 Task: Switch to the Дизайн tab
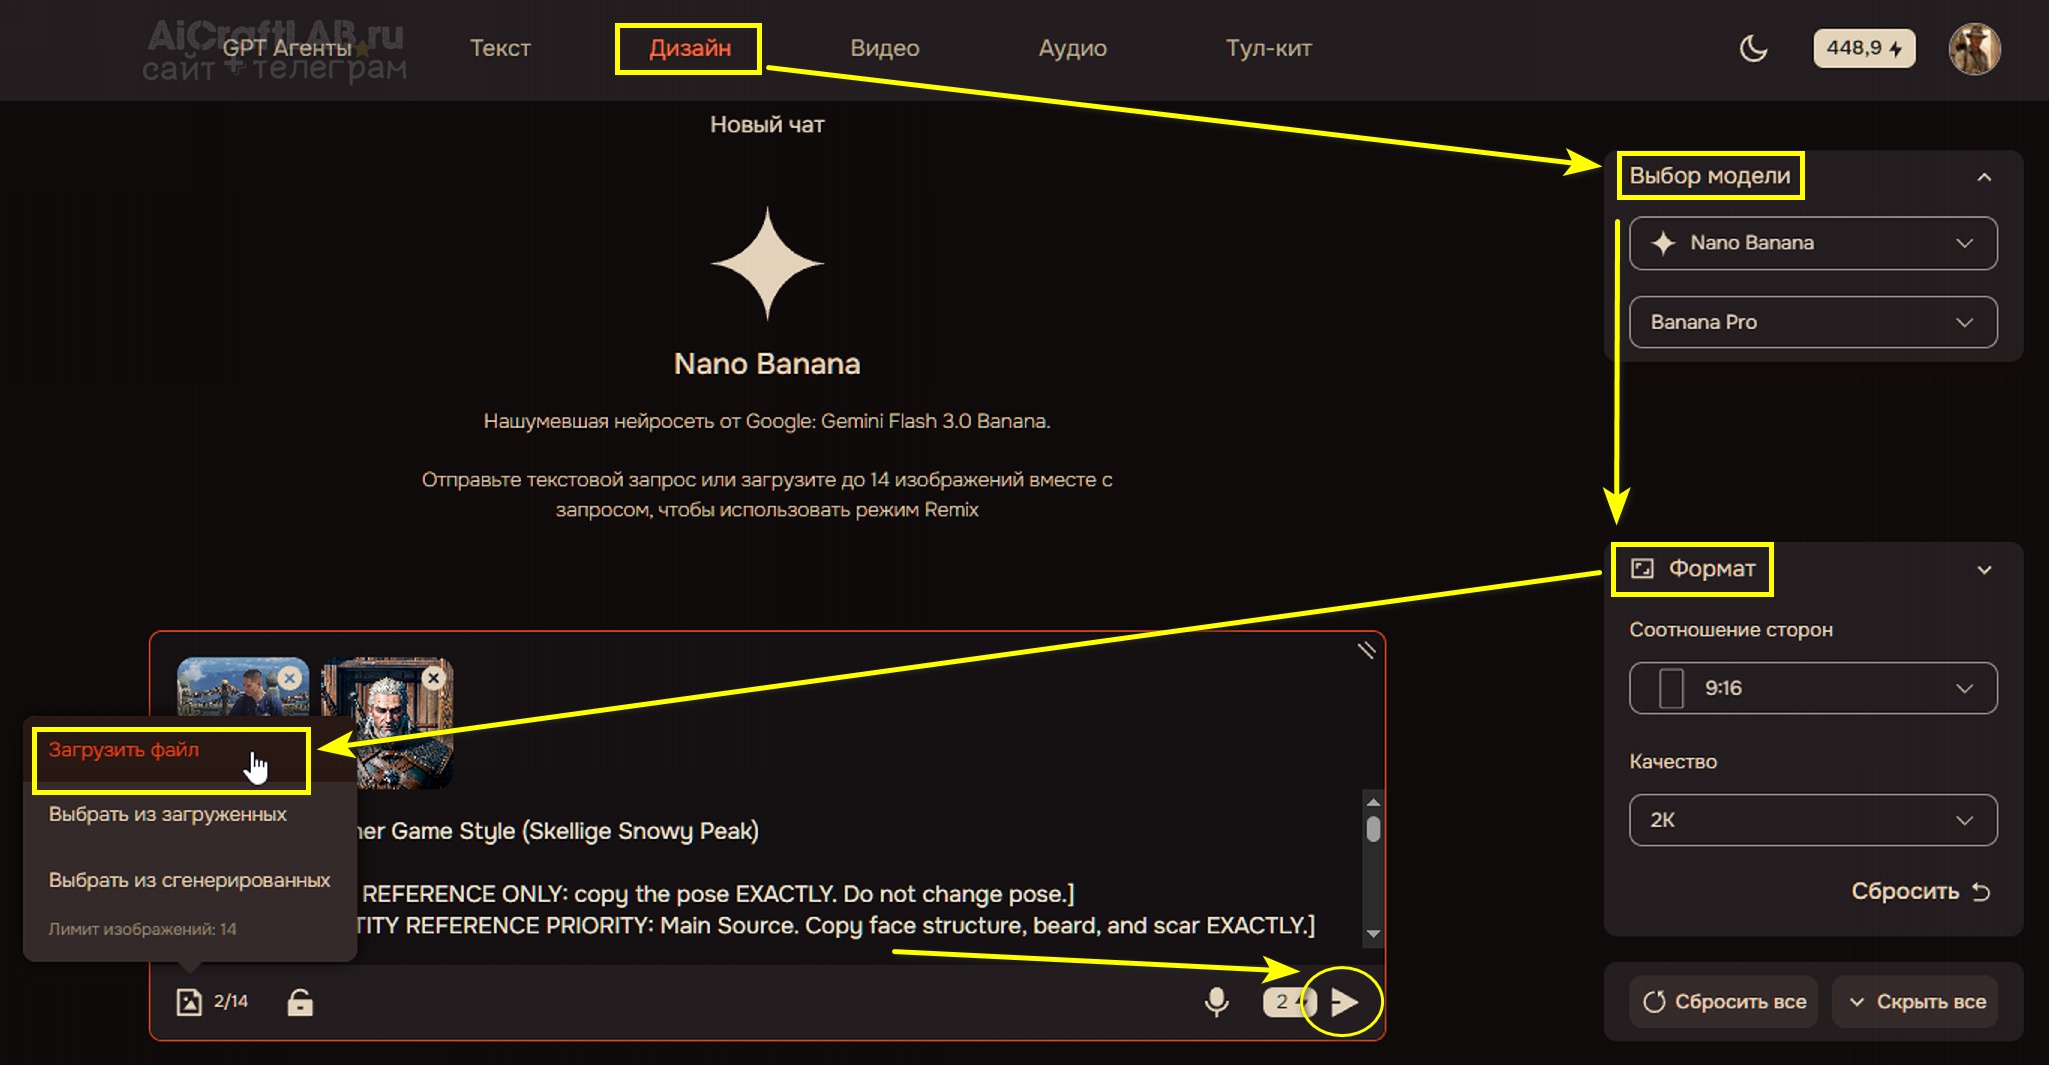[x=690, y=48]
